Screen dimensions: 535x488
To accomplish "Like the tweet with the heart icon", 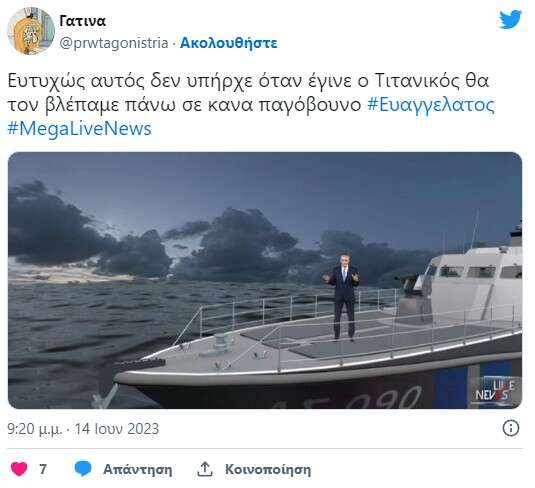I will (x=19, y=469).
